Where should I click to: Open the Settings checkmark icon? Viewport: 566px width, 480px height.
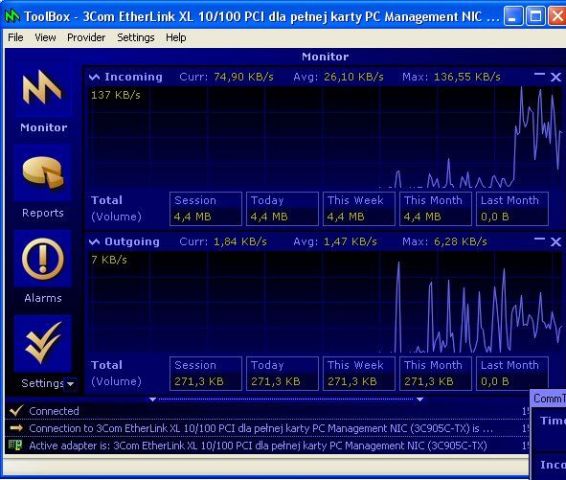tap(43, 342)
